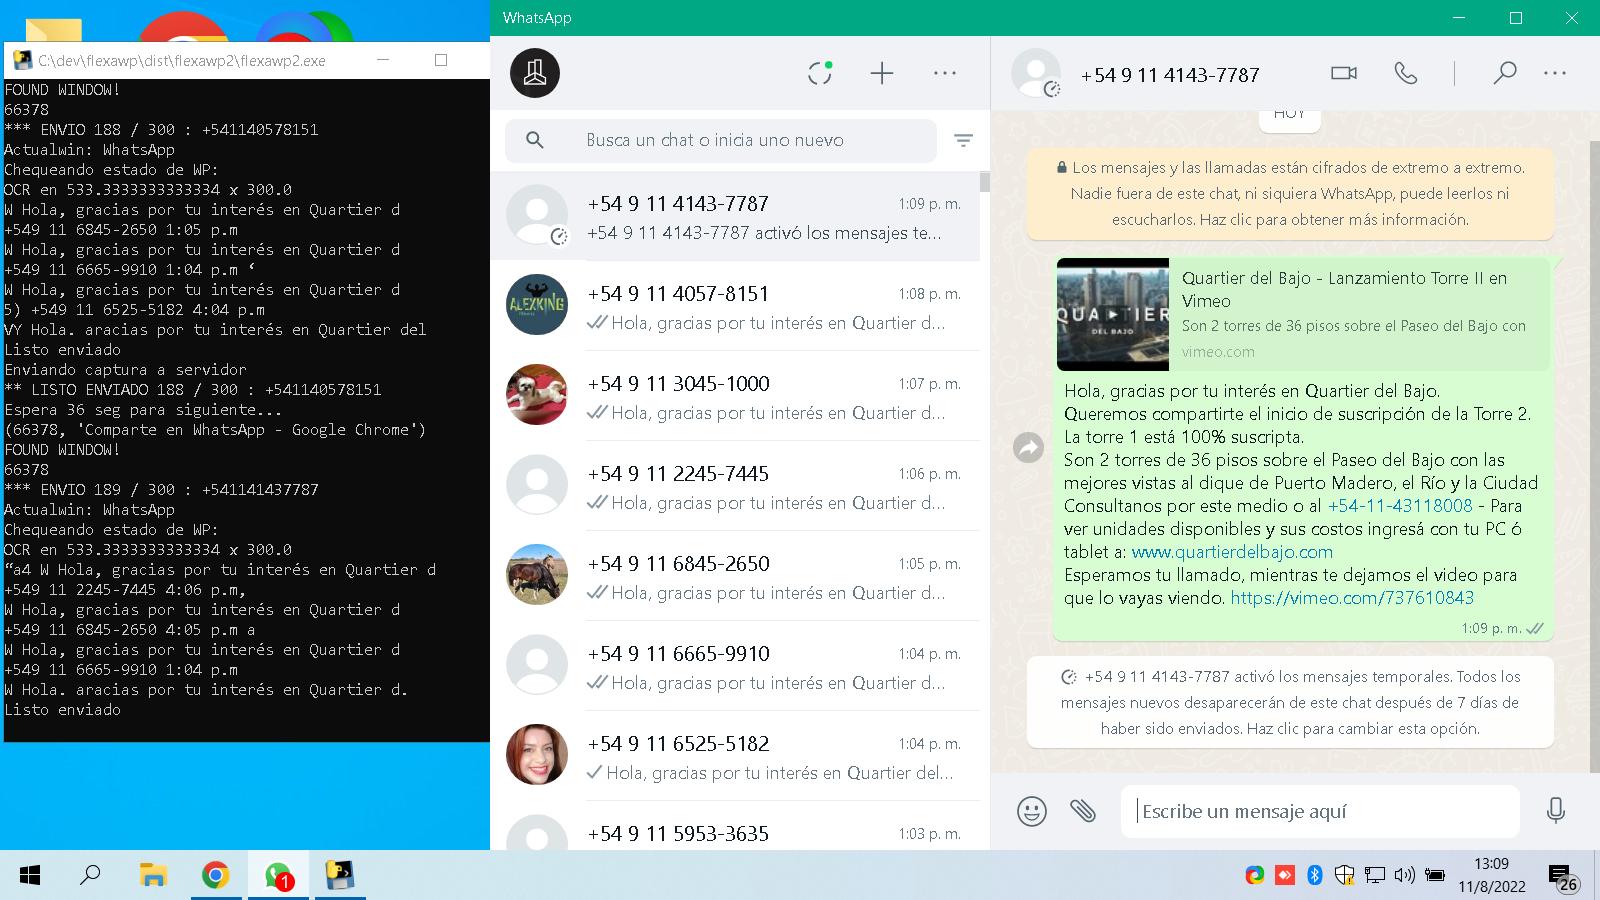Open battery status tray icon
Viewport: 1600px width, 900px height.
pos(1435,876)
